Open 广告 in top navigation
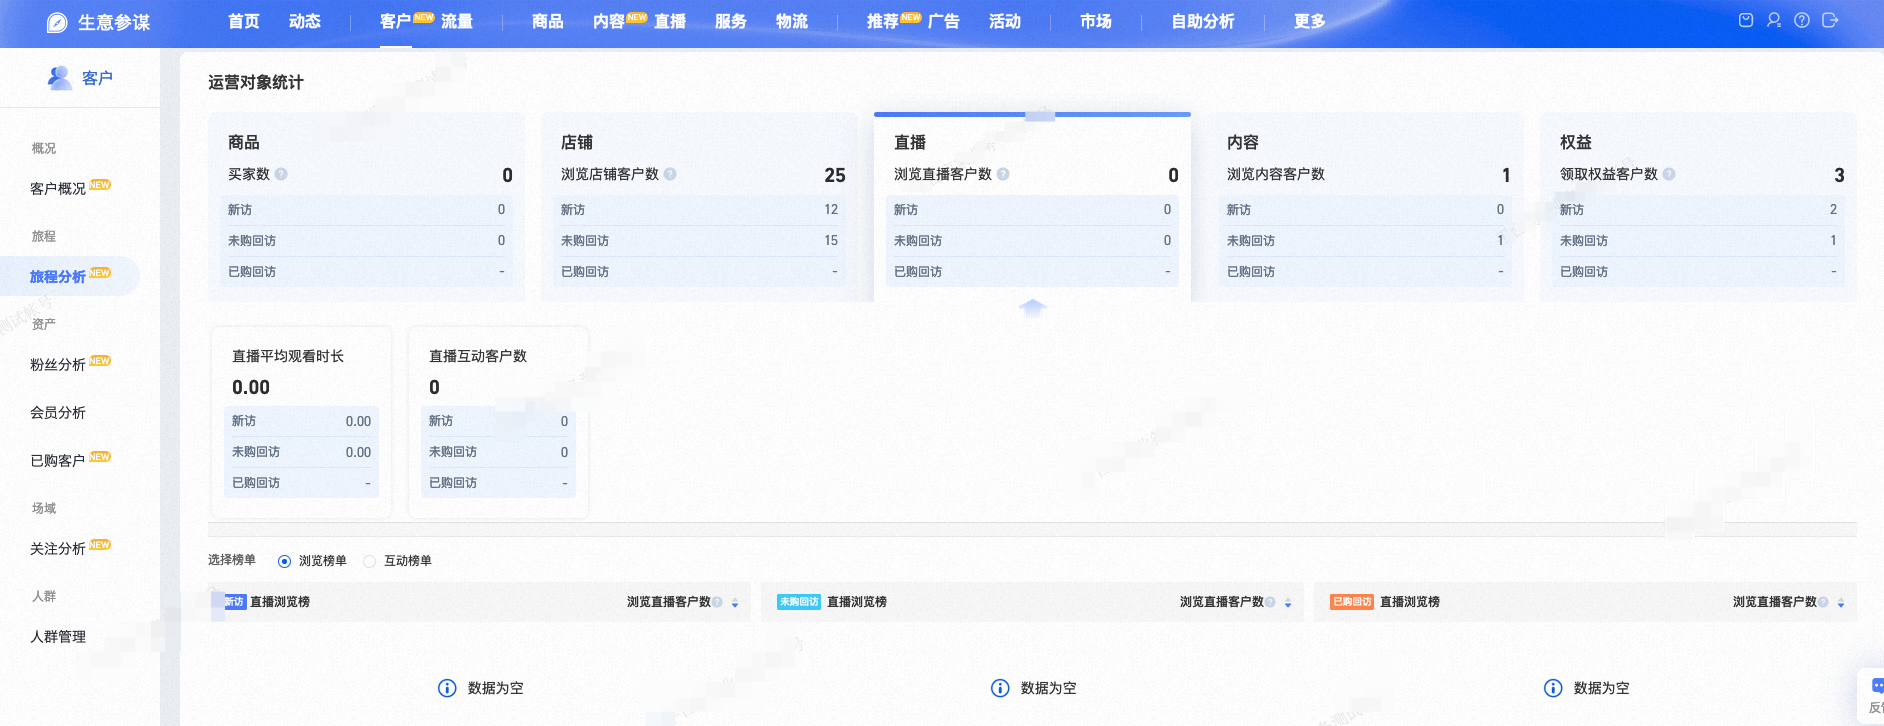 944,21
